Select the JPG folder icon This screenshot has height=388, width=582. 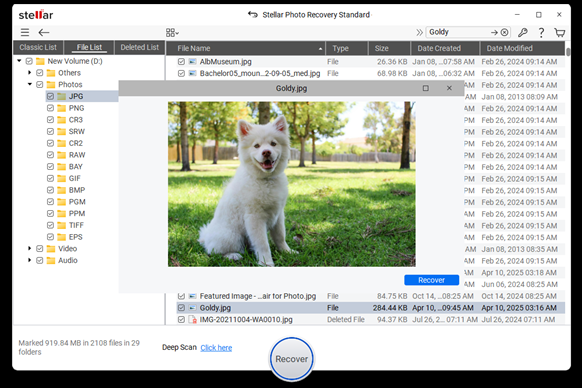coord(62,97)
